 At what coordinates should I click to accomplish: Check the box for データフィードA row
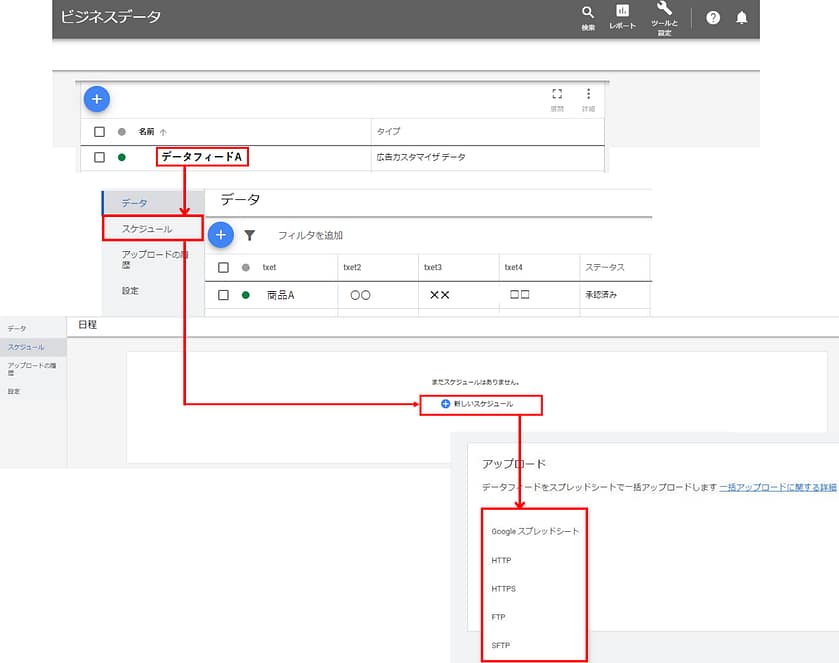point(99,157)
